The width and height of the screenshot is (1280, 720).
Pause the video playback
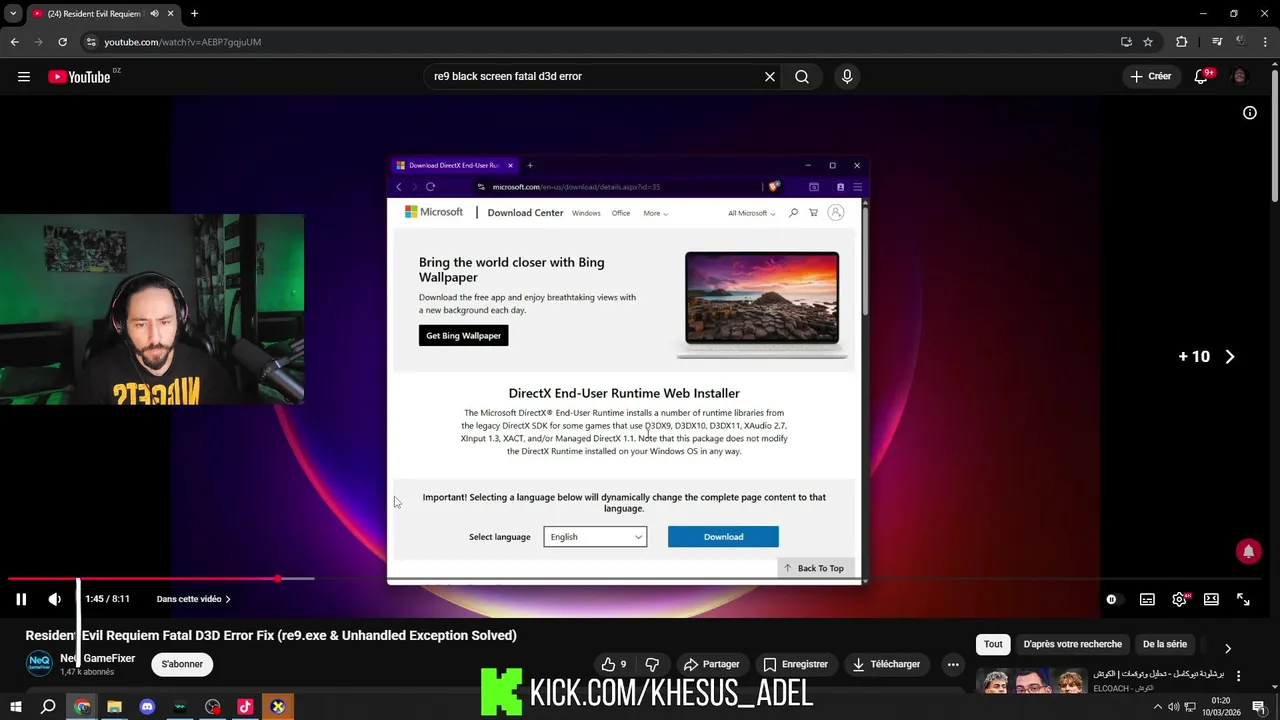click(x=21, y=599)
